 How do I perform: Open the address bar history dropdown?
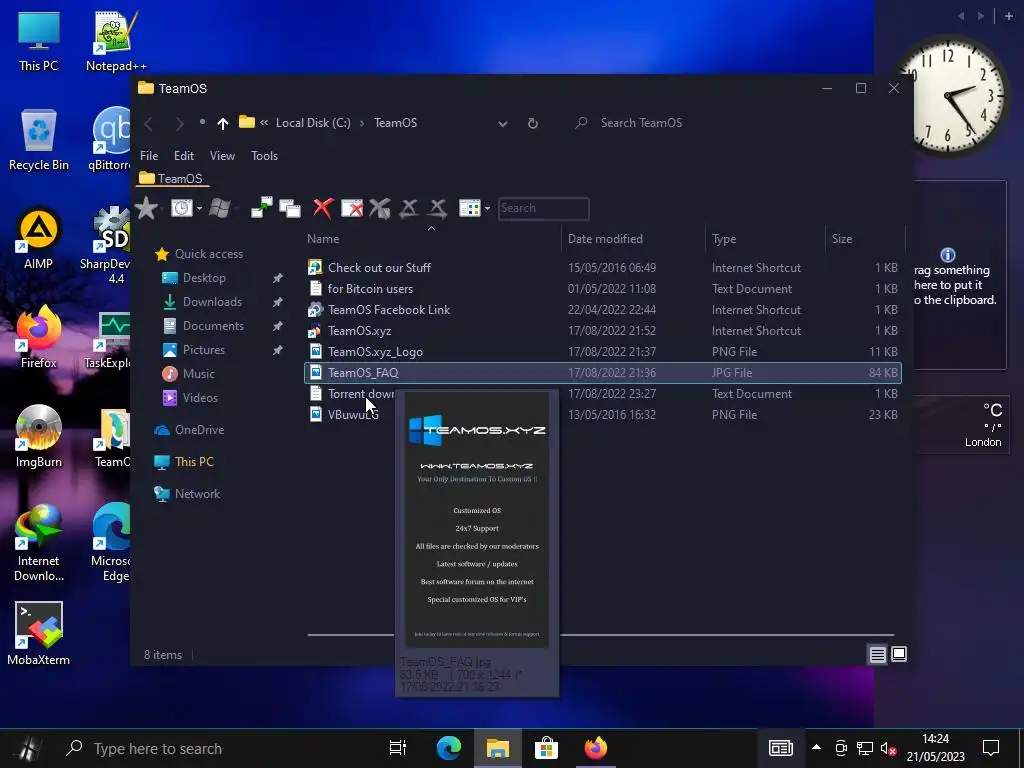tap(502, 123)
